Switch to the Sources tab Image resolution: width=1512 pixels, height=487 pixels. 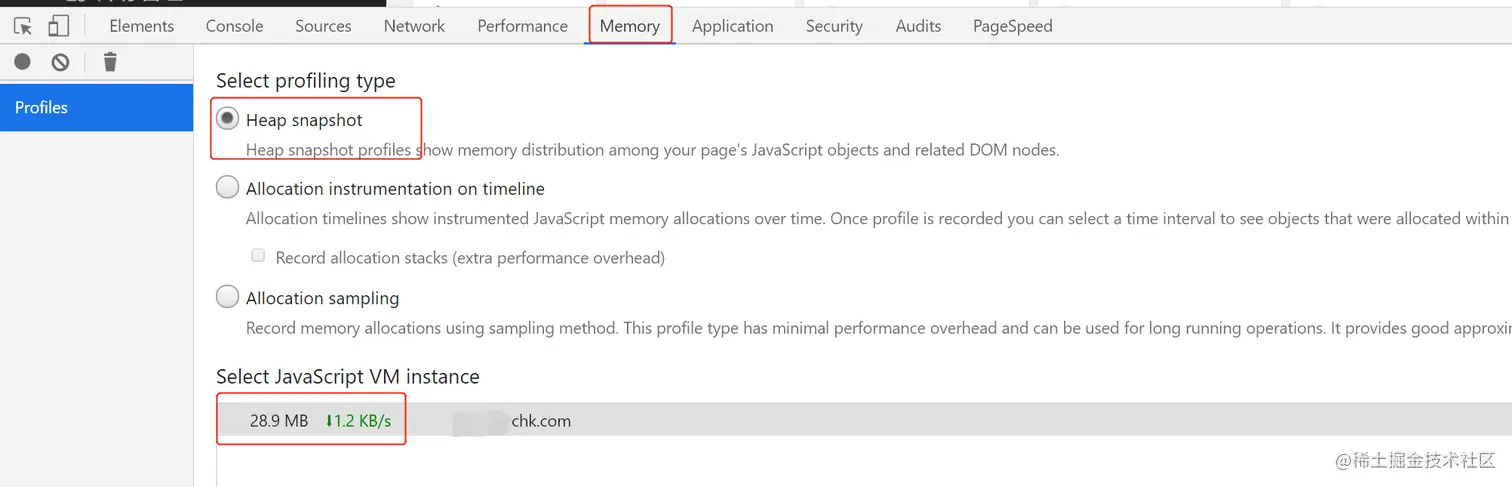pos(323,26)
